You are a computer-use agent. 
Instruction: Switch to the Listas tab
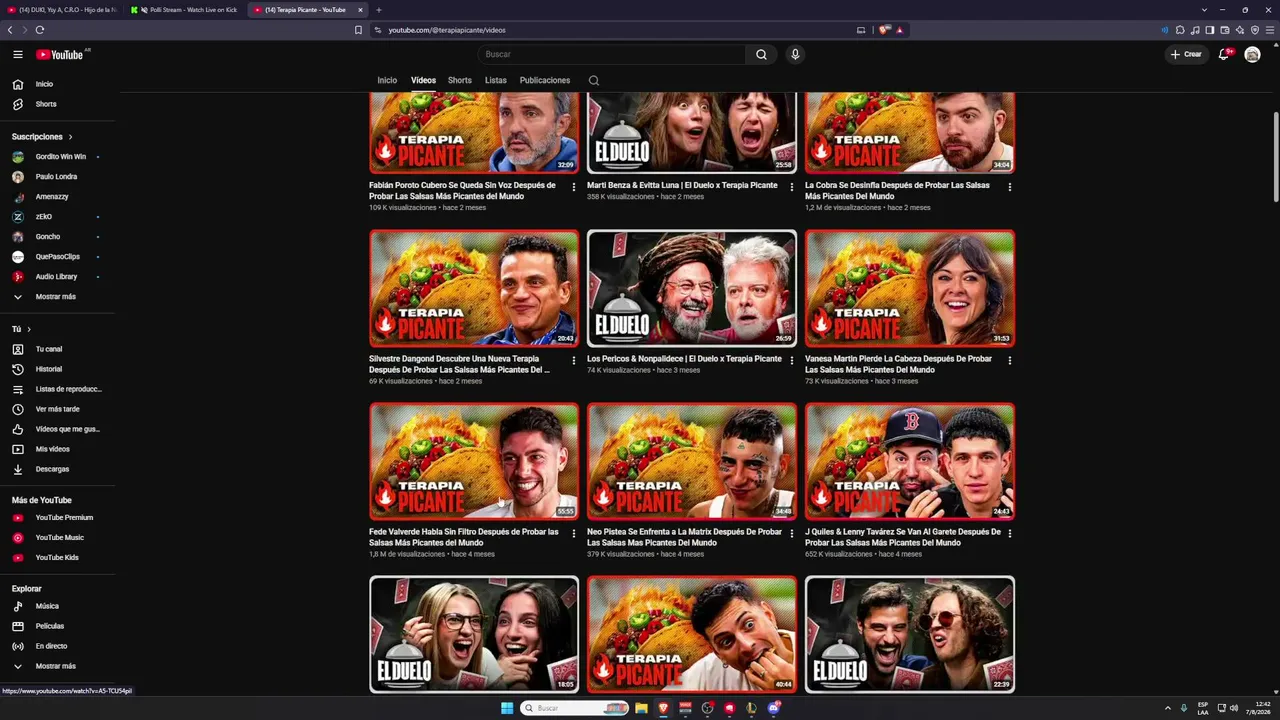point(496,80)
